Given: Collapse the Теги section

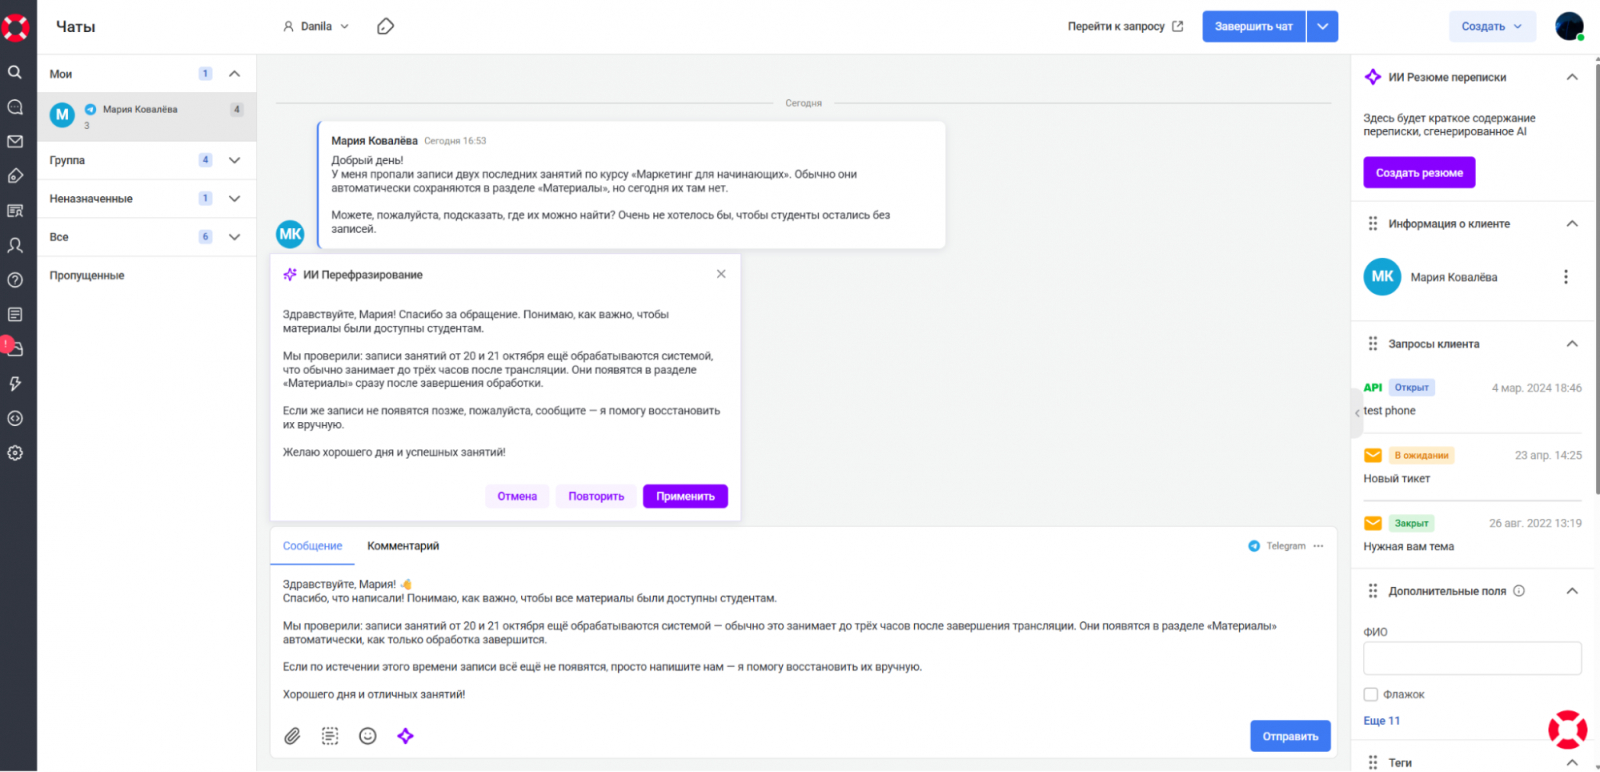Looking at the screenshot, I should coord(1572,762).
